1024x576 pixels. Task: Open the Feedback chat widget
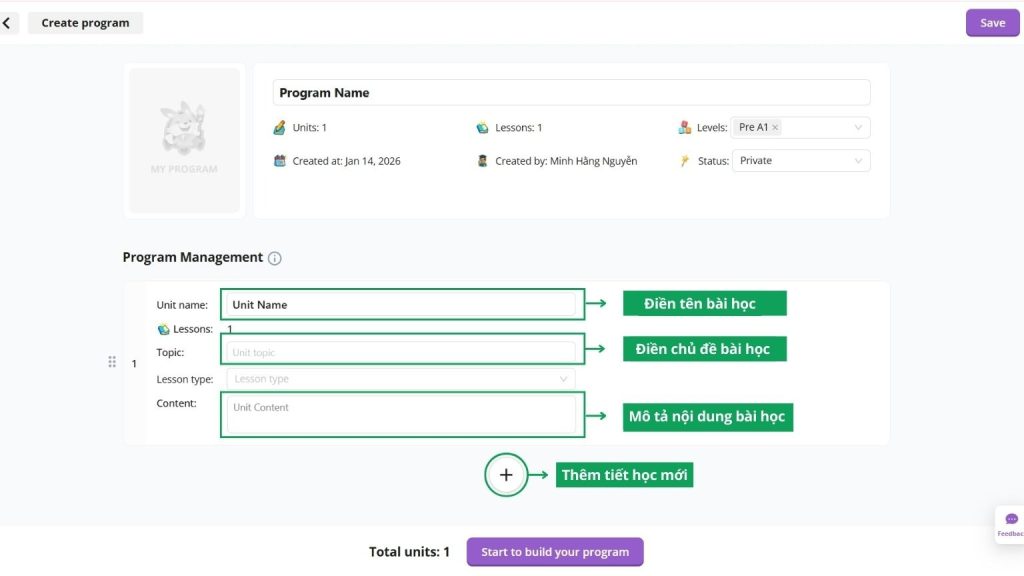[1010, 524]
